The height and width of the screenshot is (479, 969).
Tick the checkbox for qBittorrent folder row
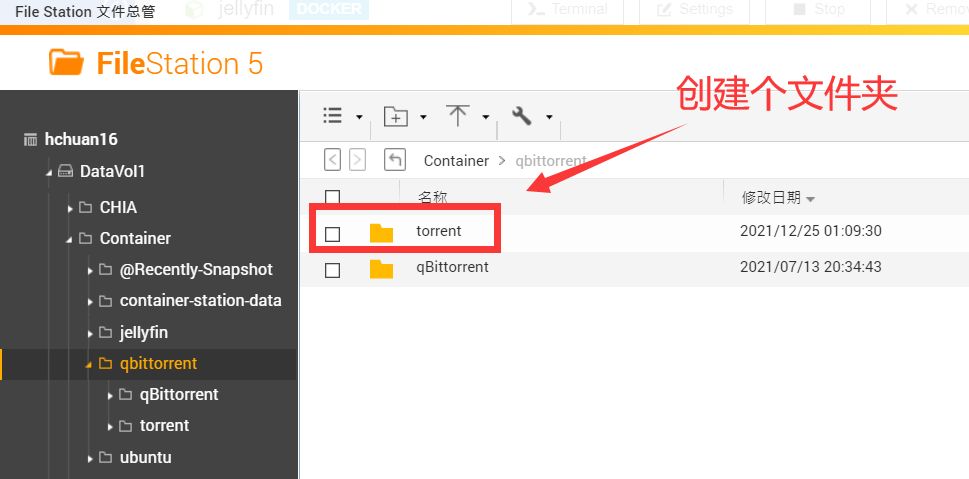(x=332, y=270)
